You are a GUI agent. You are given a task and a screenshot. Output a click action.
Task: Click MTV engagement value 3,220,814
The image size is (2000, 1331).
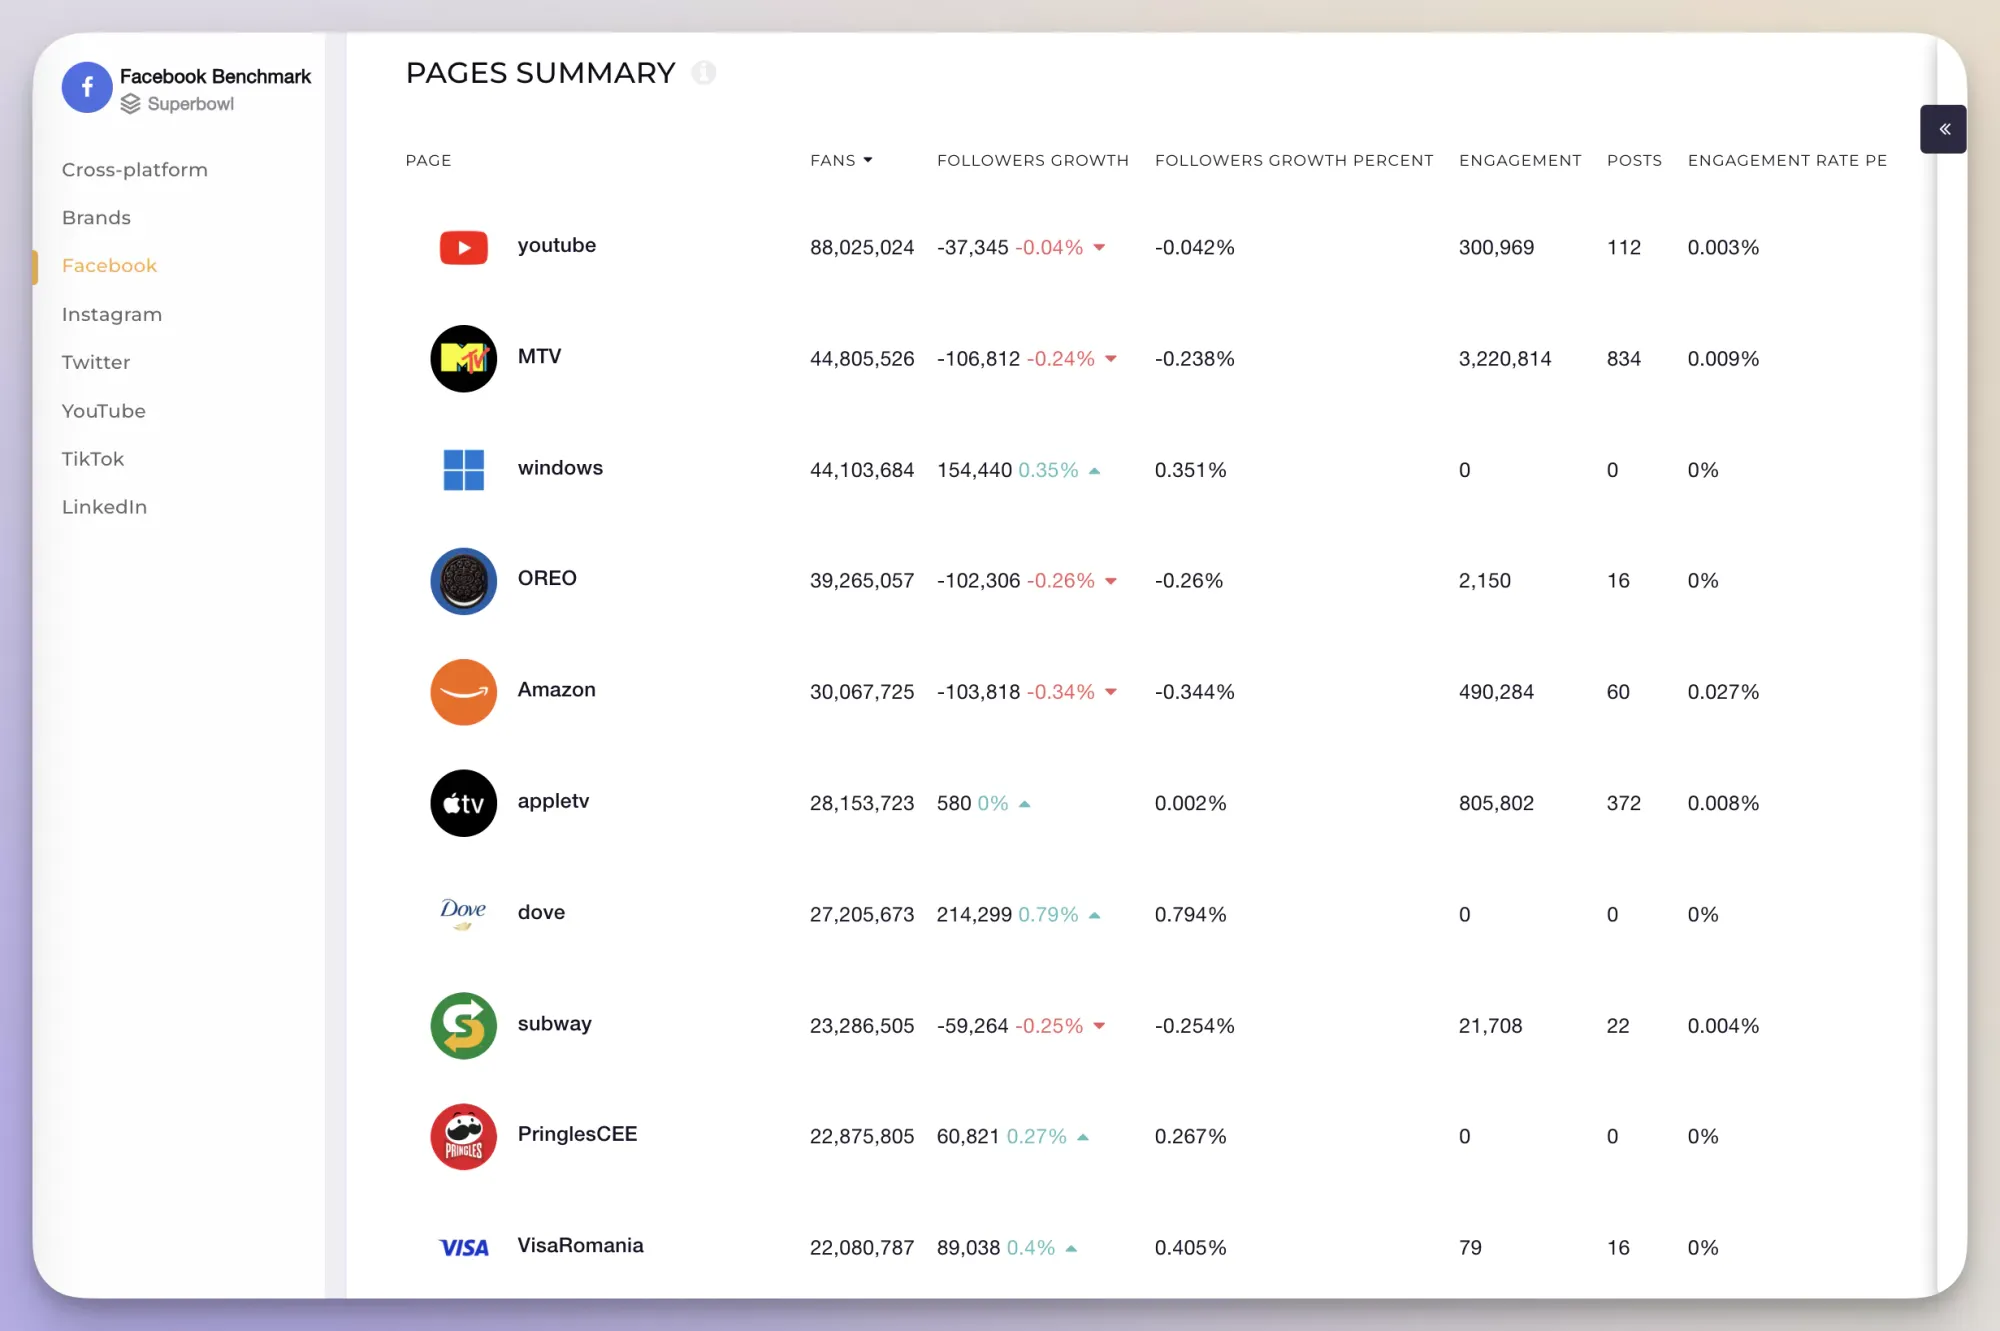tap(1505, 359)
